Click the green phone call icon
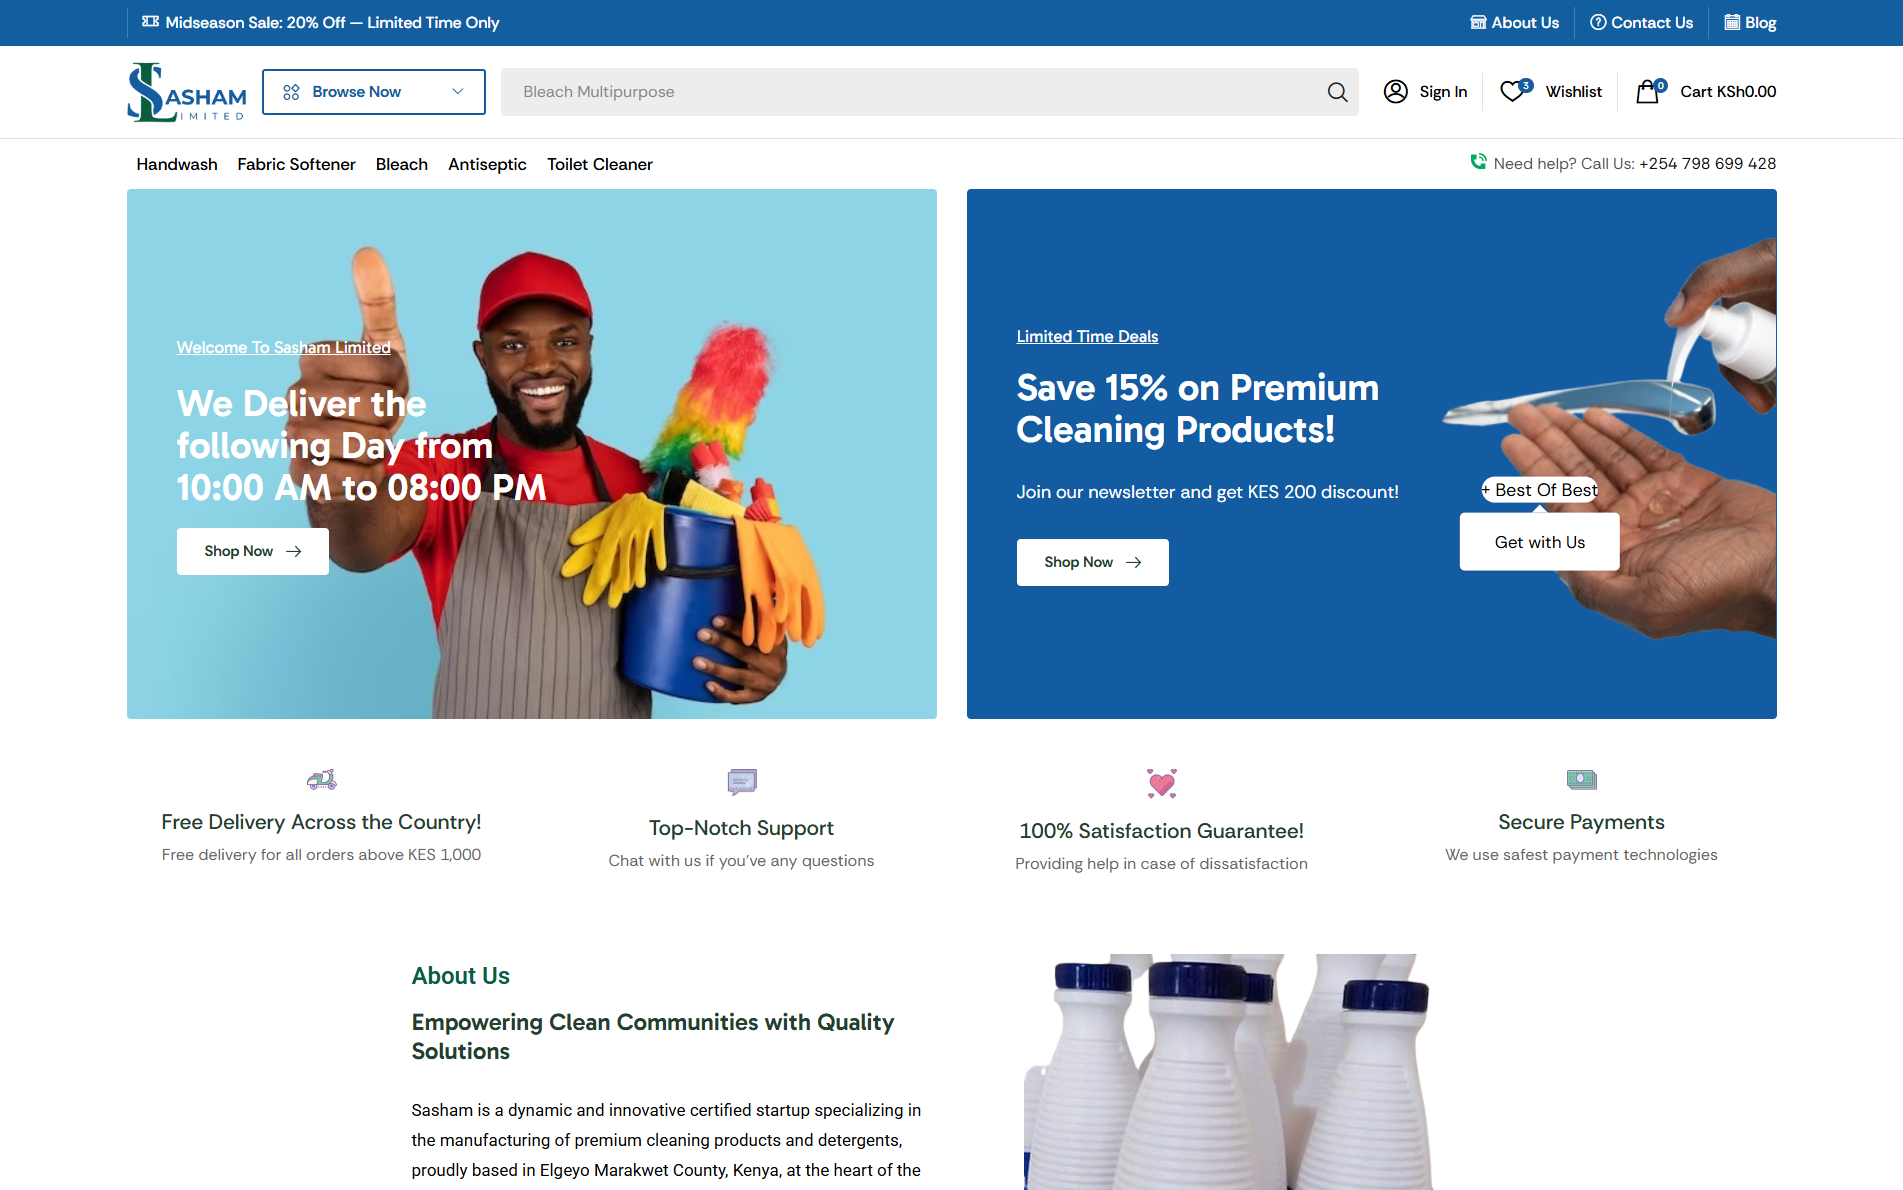Screen dimensions: 1903x1190 1478,162
